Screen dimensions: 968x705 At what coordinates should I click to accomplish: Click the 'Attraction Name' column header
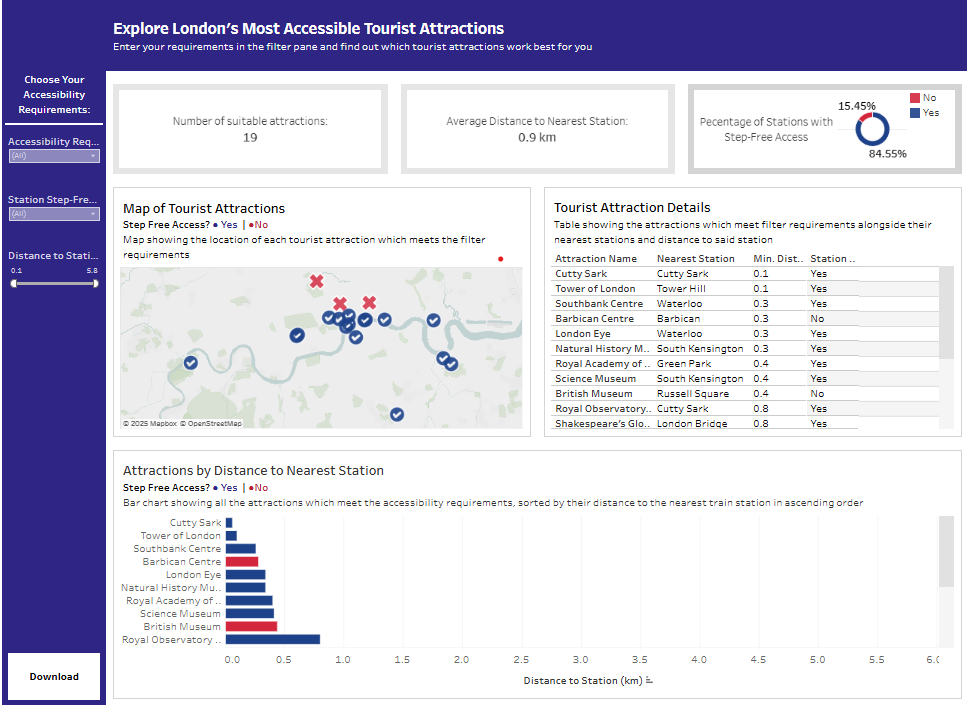tap(596, 259)
